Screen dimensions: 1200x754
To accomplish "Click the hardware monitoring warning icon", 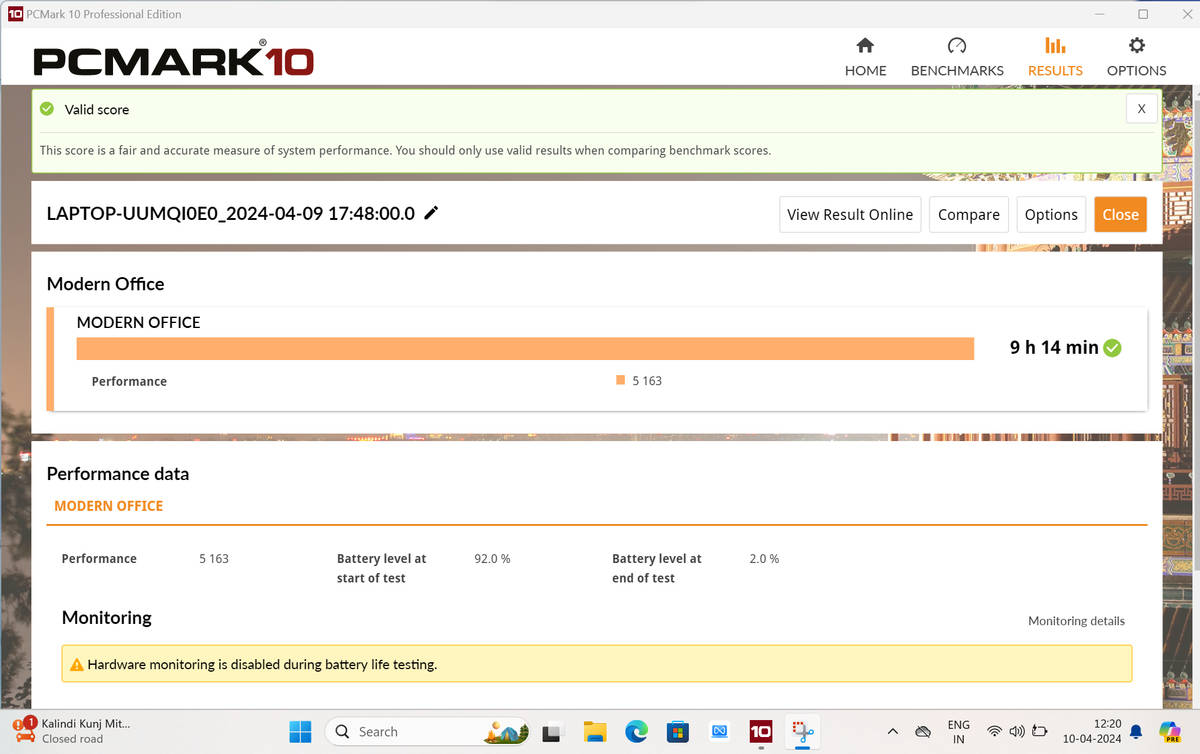I will click(76, 664).
